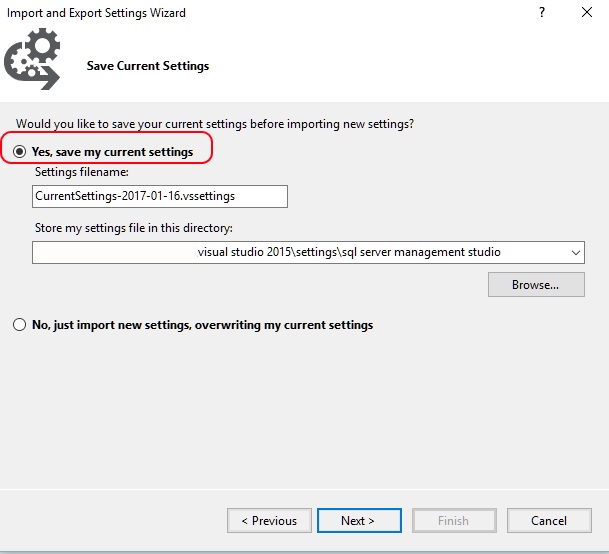Cancel the settings wizard

(549, 521)
